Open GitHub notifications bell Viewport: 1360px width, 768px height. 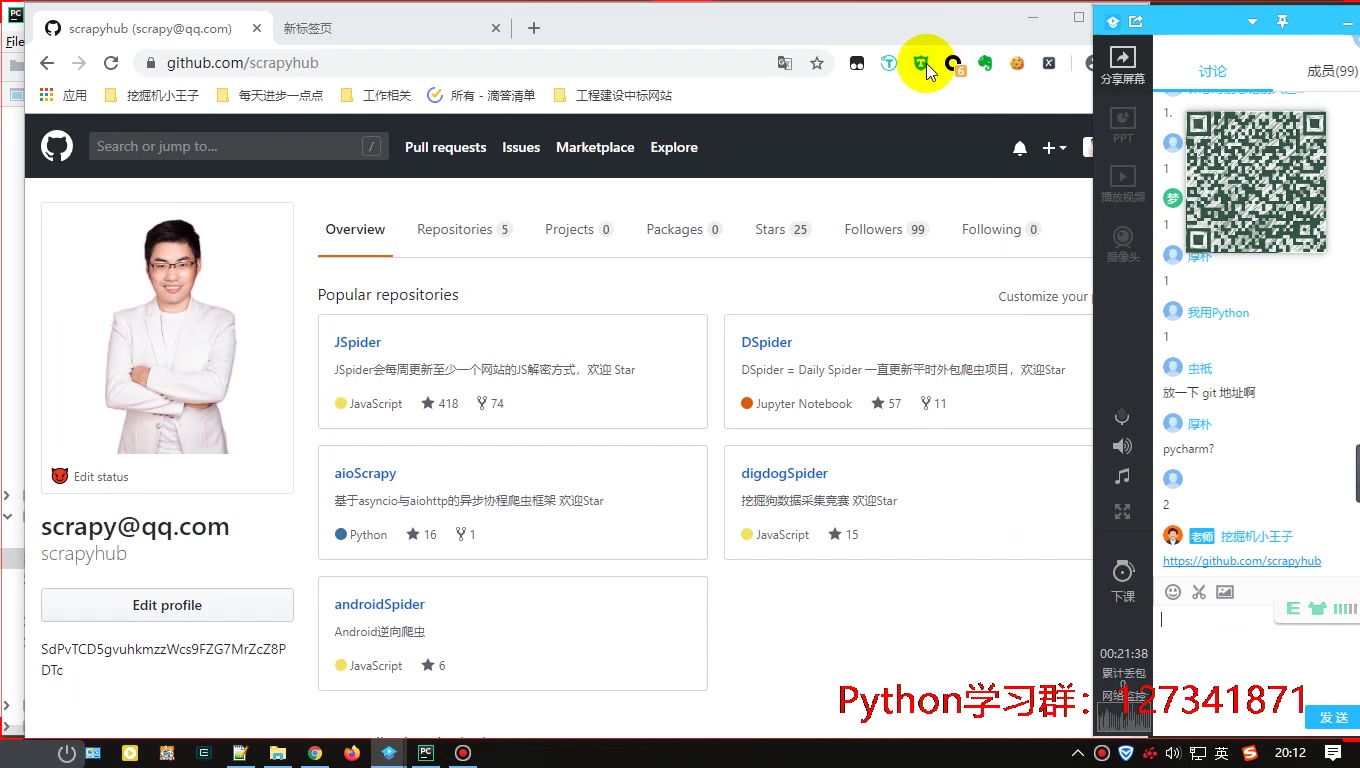[x=1020, y=148]
